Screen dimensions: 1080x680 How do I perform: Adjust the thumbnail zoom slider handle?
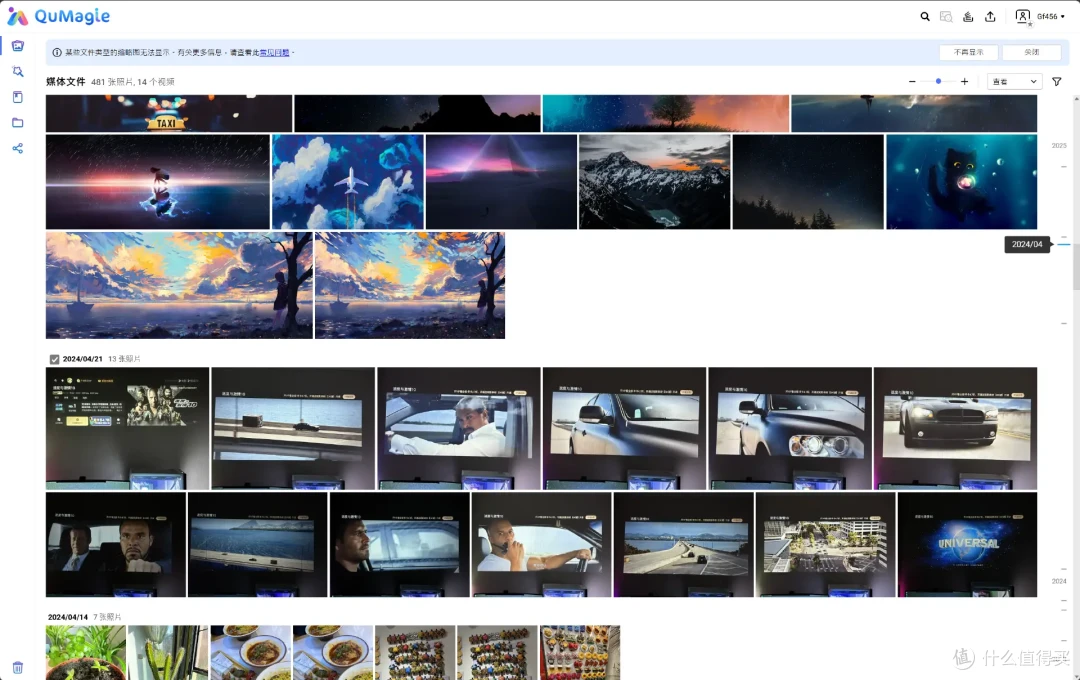point(938,81)
